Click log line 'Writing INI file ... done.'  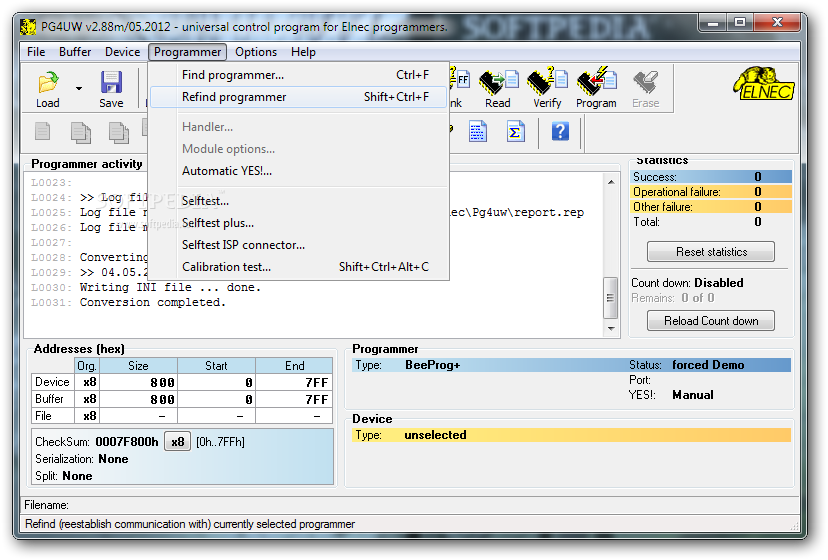click(x=170, y=288)
